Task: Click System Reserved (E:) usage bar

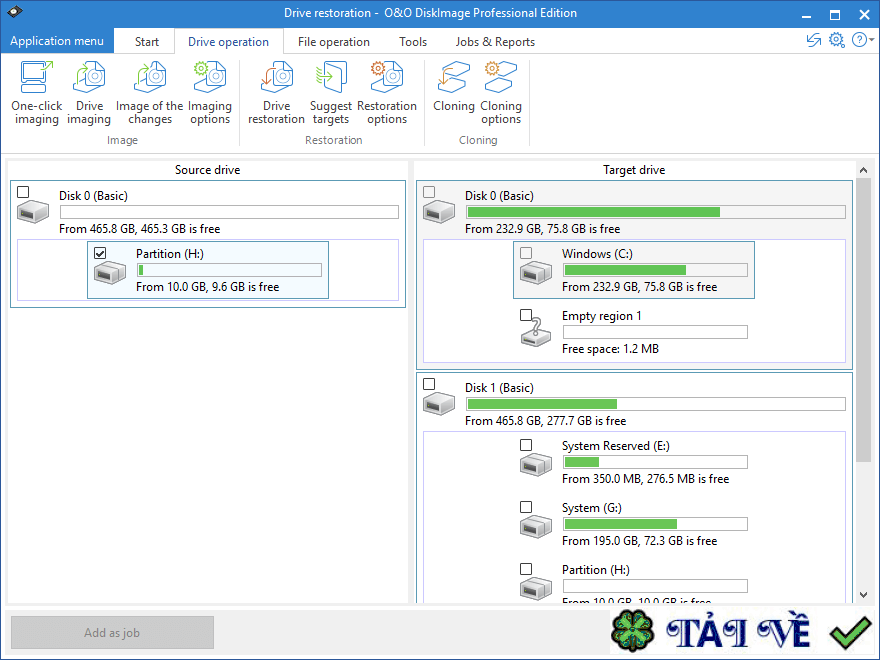Action: pos(655,462)
